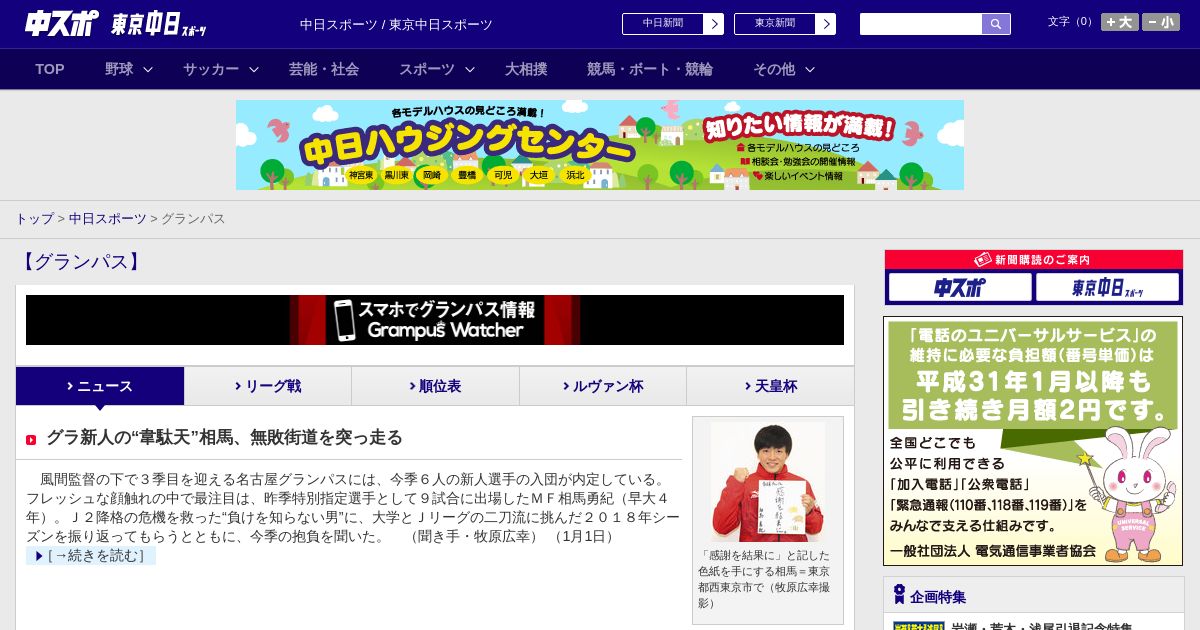Increase text size with ＋大 button

point(1119,22)
